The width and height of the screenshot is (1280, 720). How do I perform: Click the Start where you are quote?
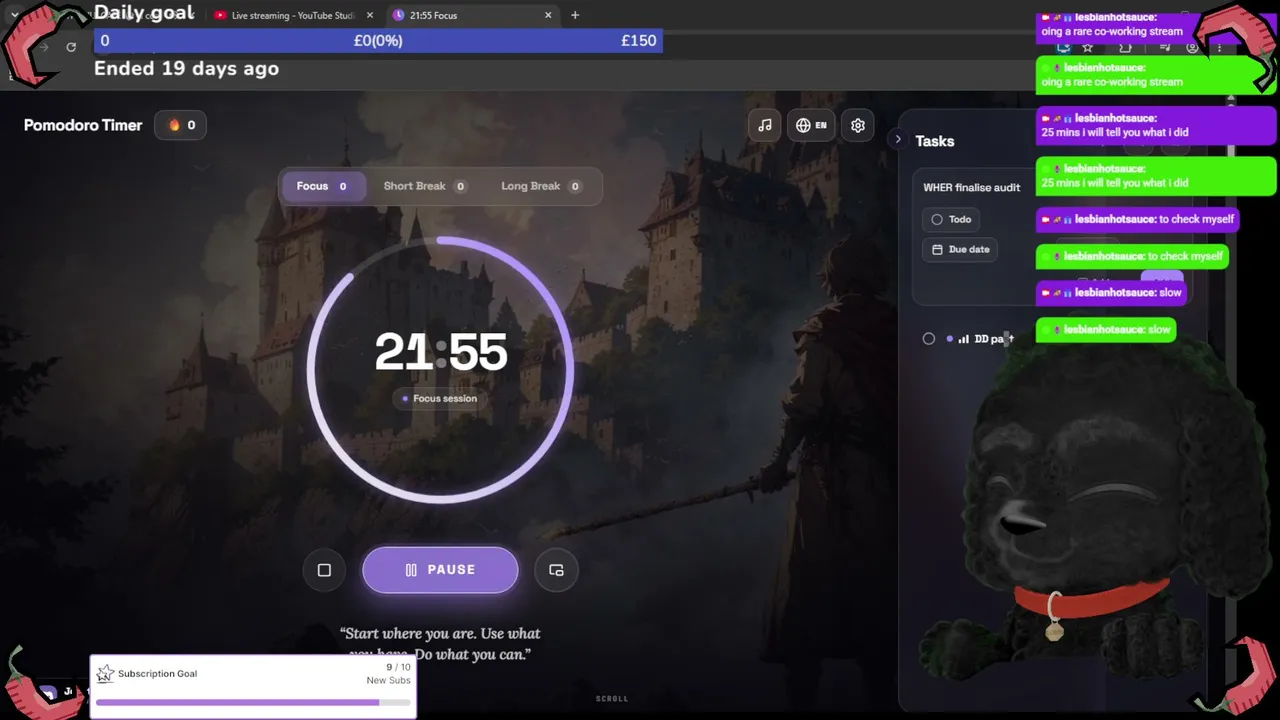click(440, 643)
